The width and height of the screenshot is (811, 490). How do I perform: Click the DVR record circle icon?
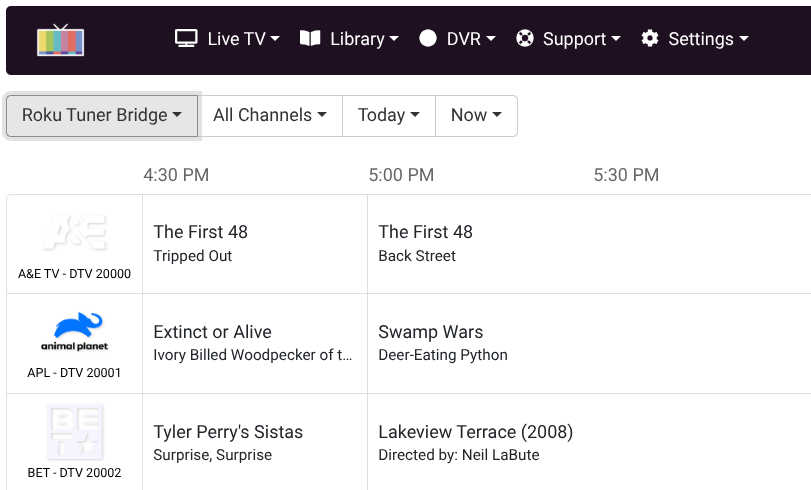pos(428,39)
